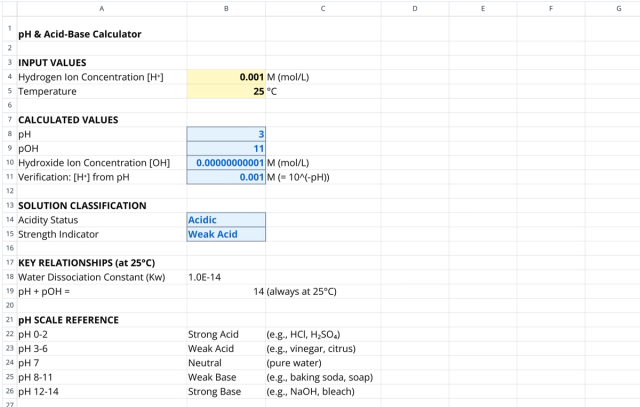Screen dimensions: 640x407
Task: Select column A header
Action: (102, 9)
